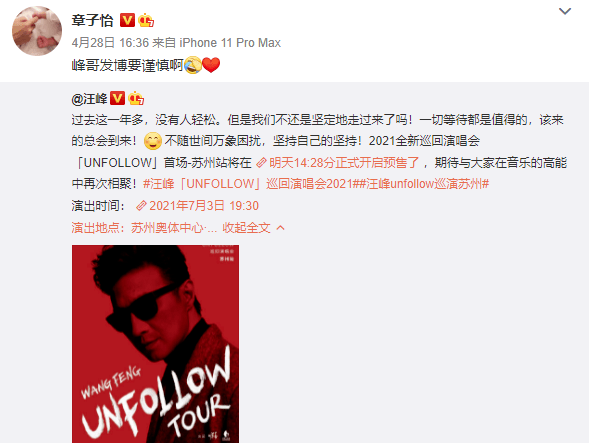Click the red heart emoji

[x=211, y=65]
